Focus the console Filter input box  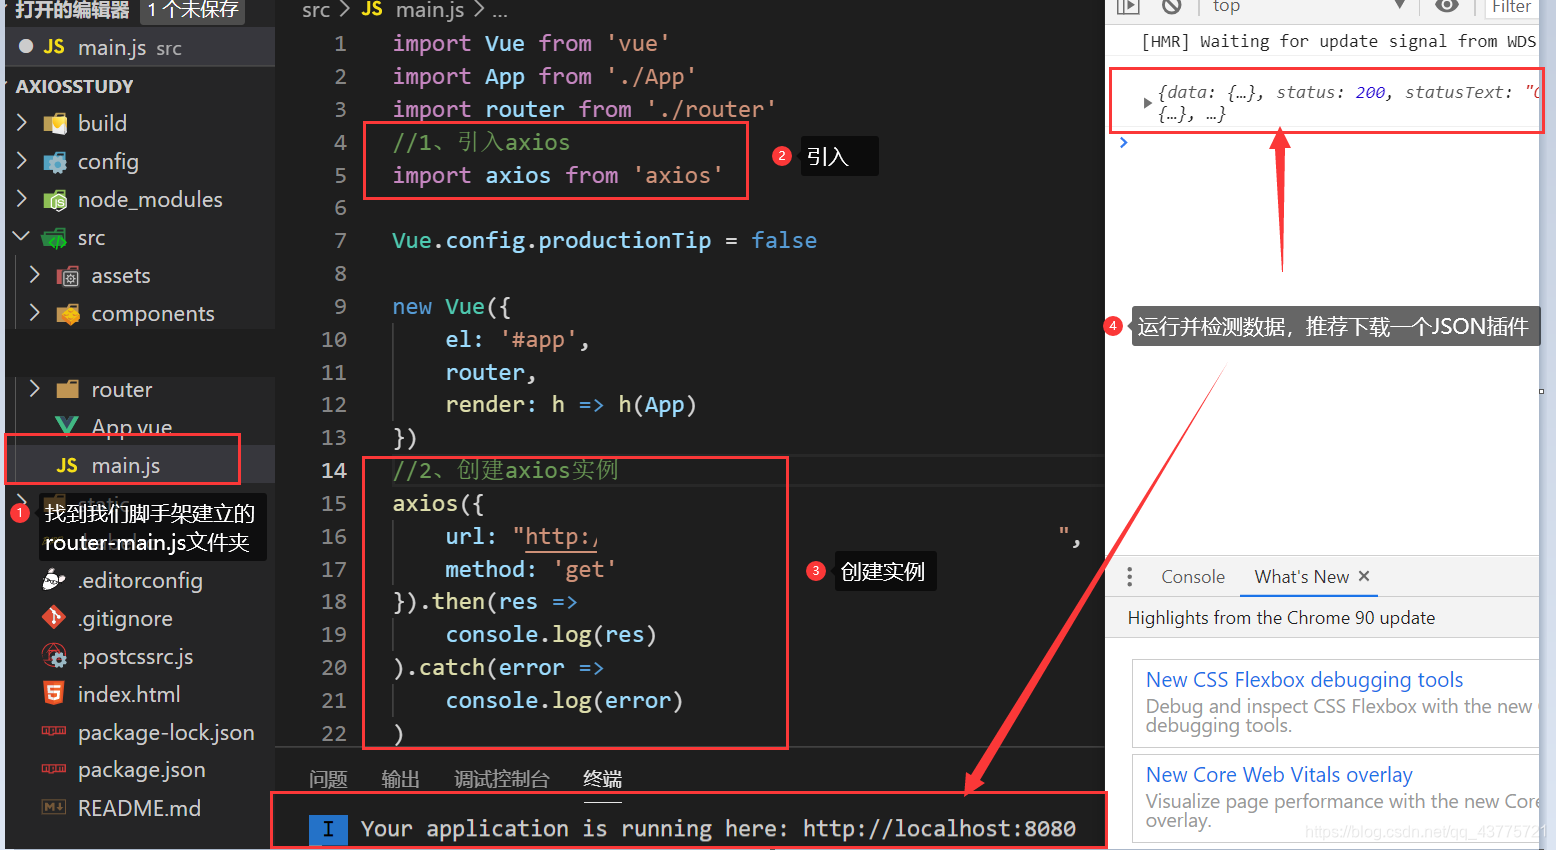pos(1511,7)
